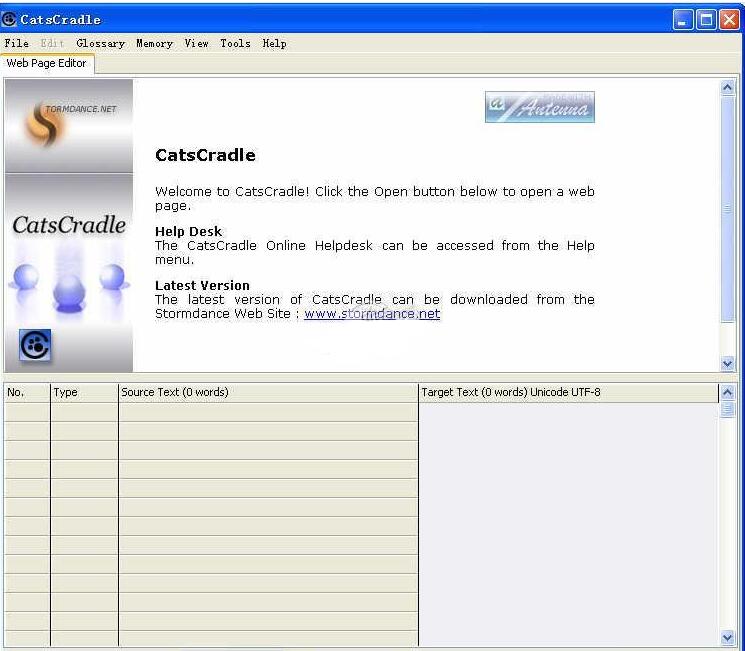Click the Latest Version heading
Screen dimensions: 745x651
pyautogui.click(x=202, y=286)
